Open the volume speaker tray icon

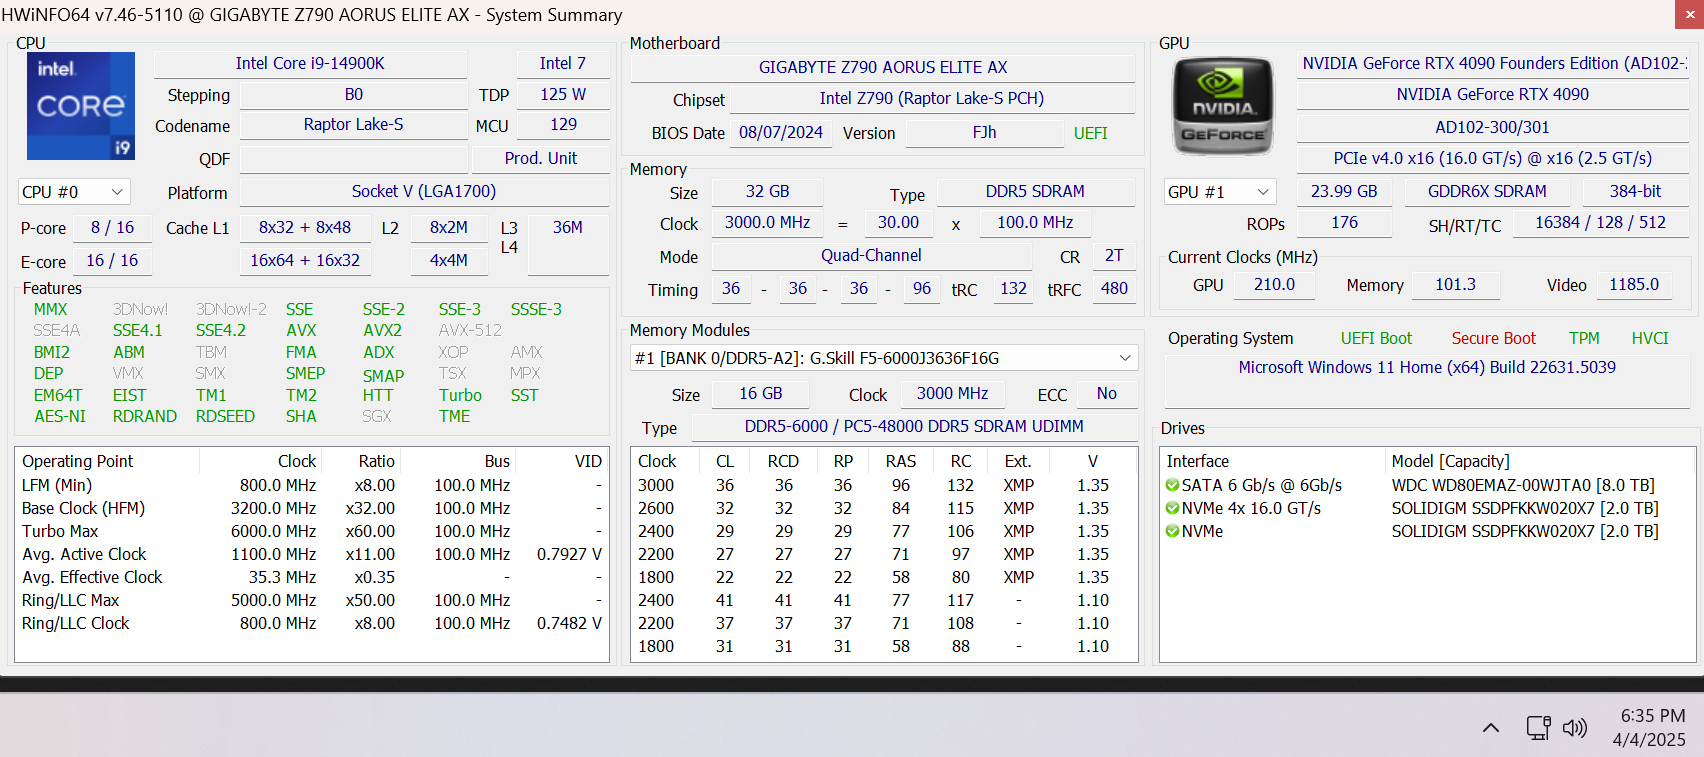[1575, 728]
